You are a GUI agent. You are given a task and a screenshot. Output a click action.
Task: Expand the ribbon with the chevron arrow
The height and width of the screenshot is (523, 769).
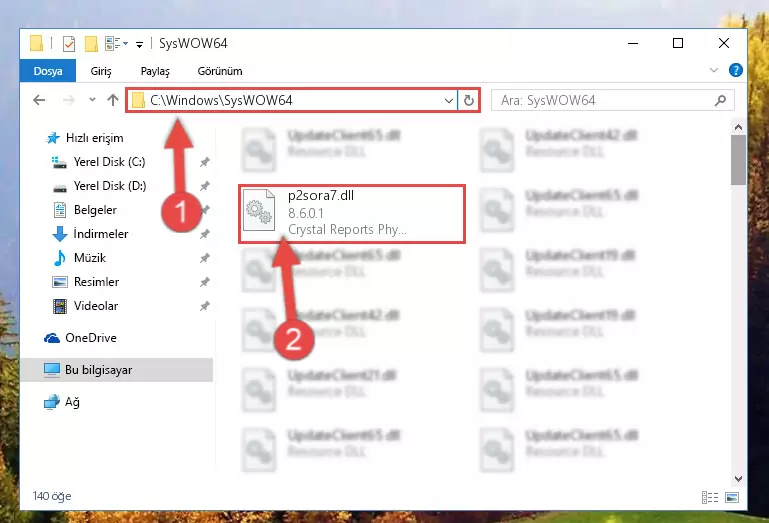click(714, 71)
